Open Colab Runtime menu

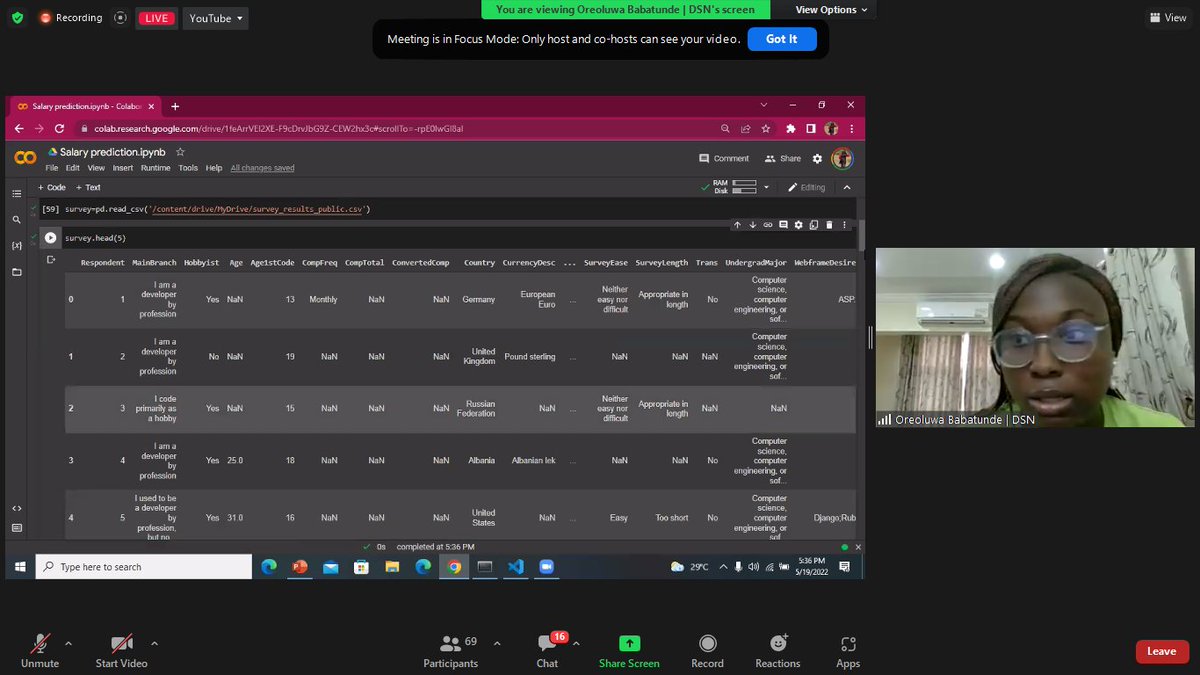(155, 168)
